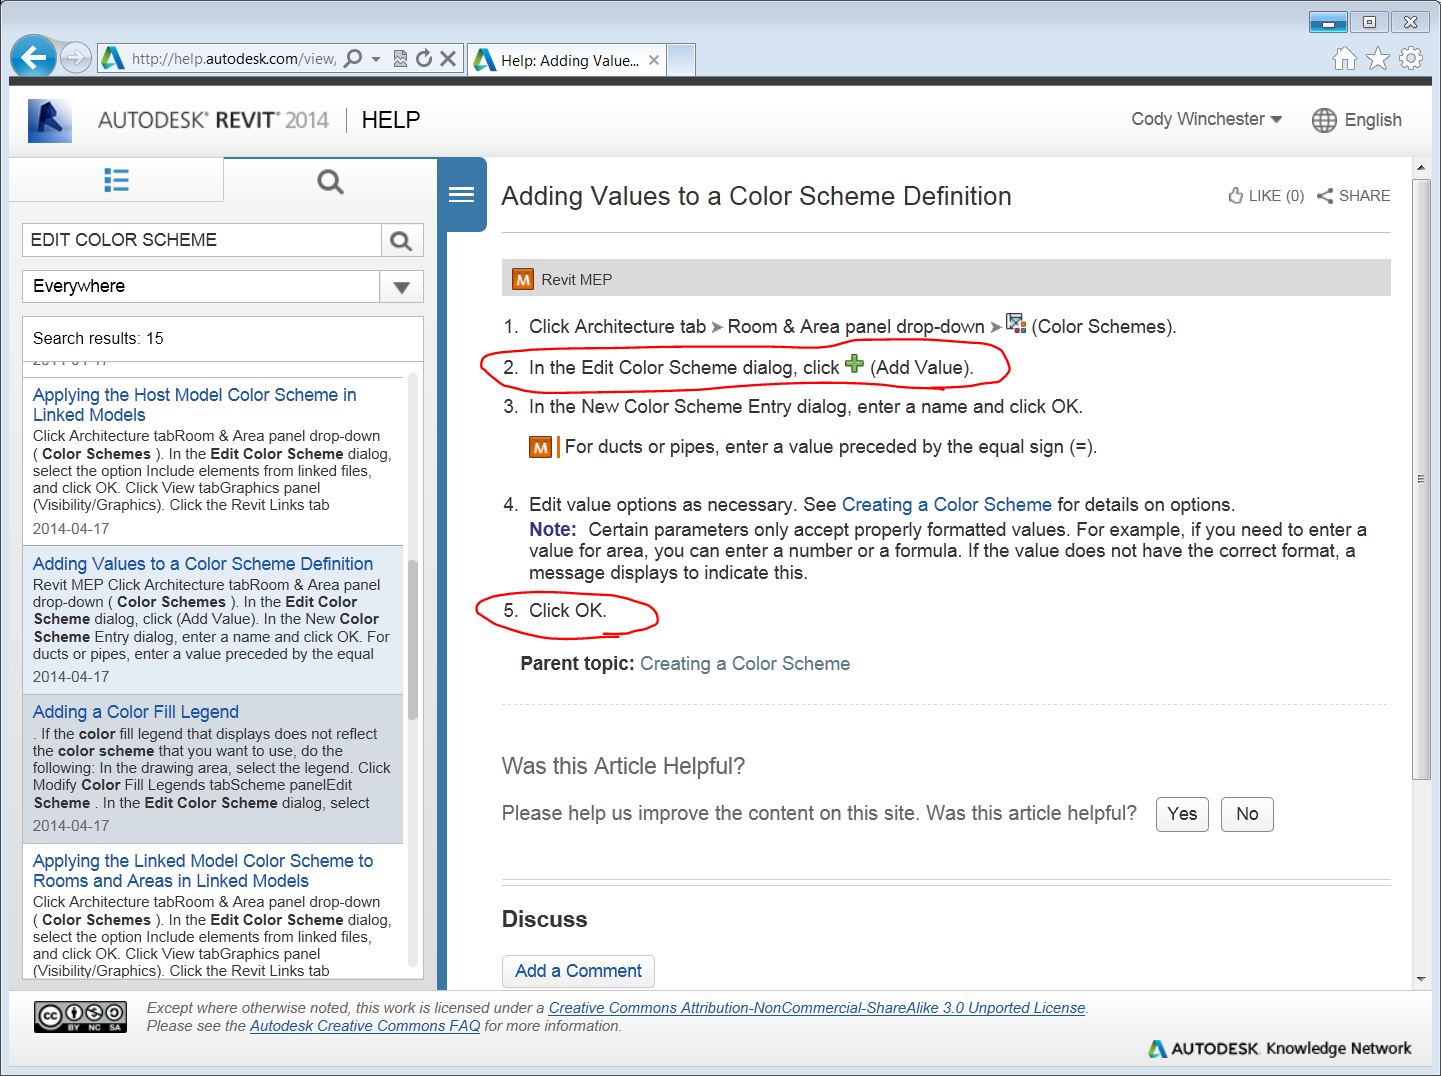Click the Was this Article Helpful? heading
The image size is (1441, 1076).
[x=624, y=766]
